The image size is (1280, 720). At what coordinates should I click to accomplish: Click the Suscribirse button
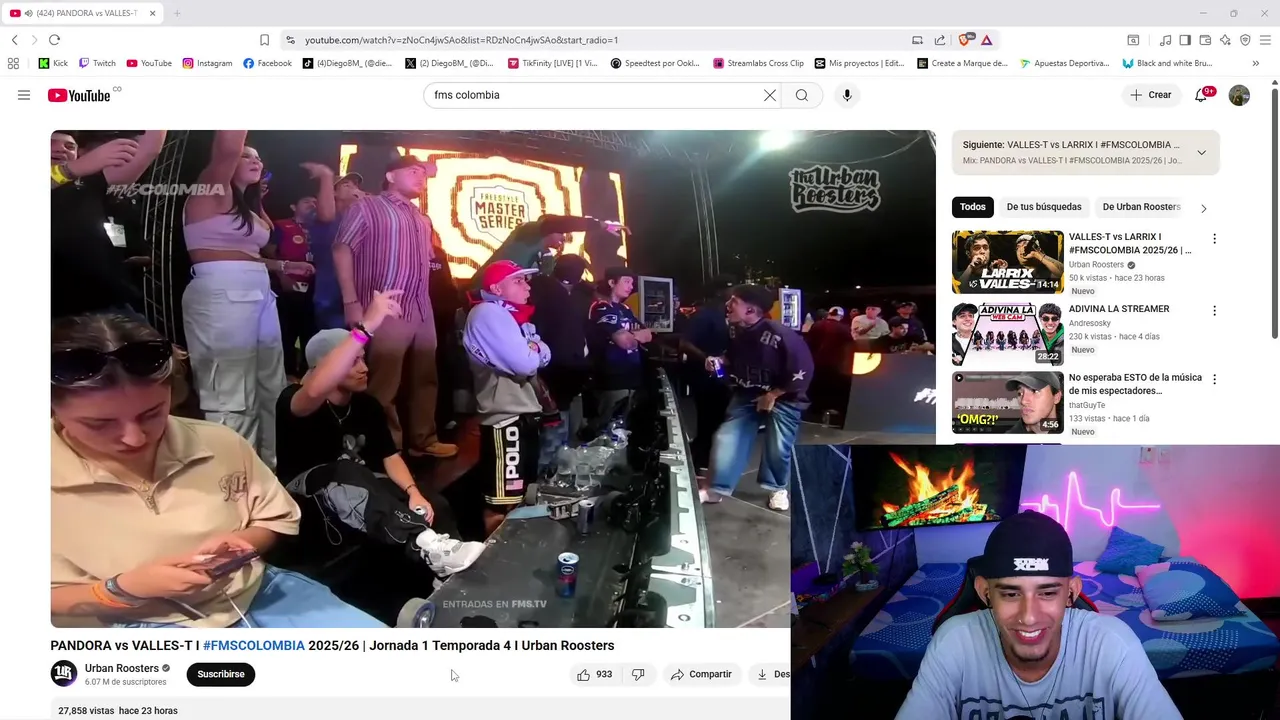point(221,674)
